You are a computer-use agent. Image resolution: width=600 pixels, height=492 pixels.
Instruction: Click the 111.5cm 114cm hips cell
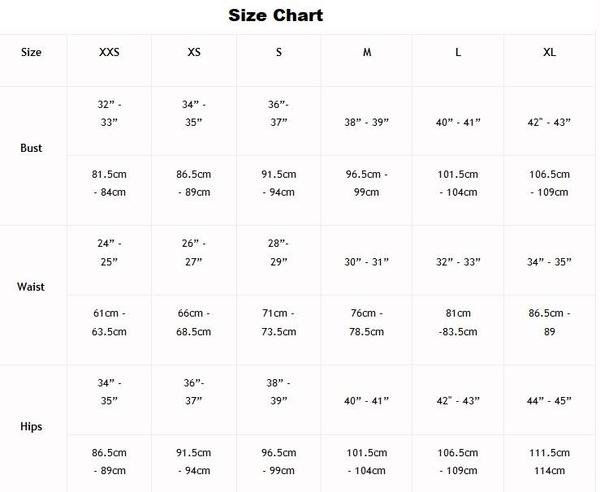(x=549, y=462)
